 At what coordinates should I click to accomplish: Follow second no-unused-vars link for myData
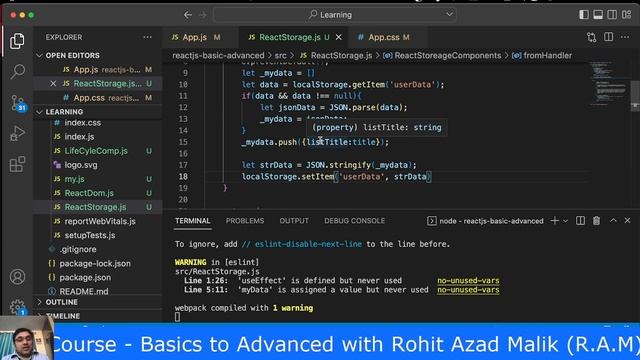point(468,290)
